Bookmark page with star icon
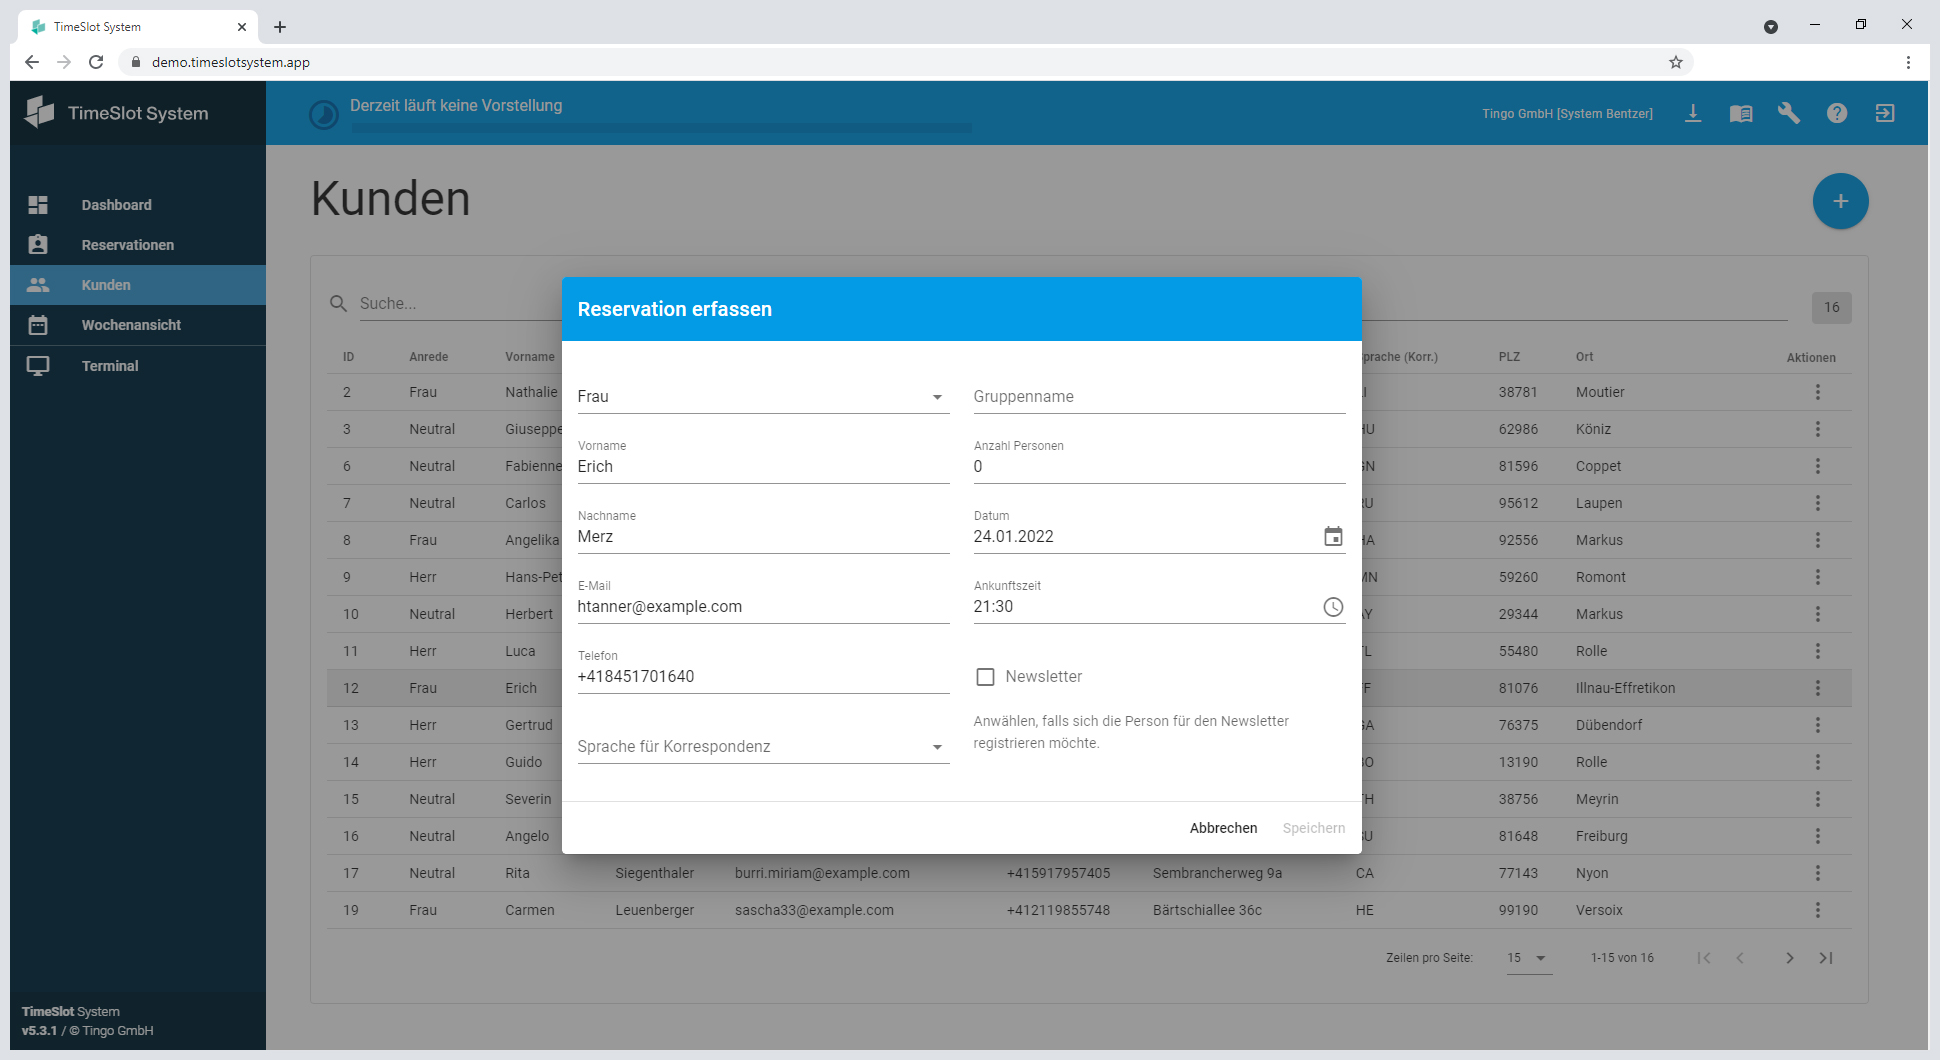Screen dimensions: 1940x1060 click(1676, 62)
